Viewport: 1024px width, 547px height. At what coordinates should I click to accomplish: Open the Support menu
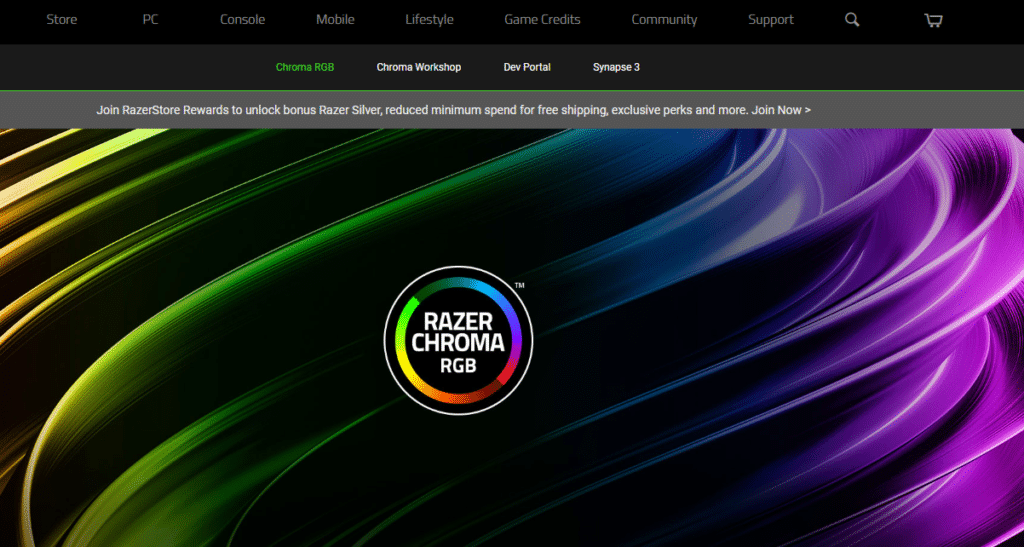771,20
